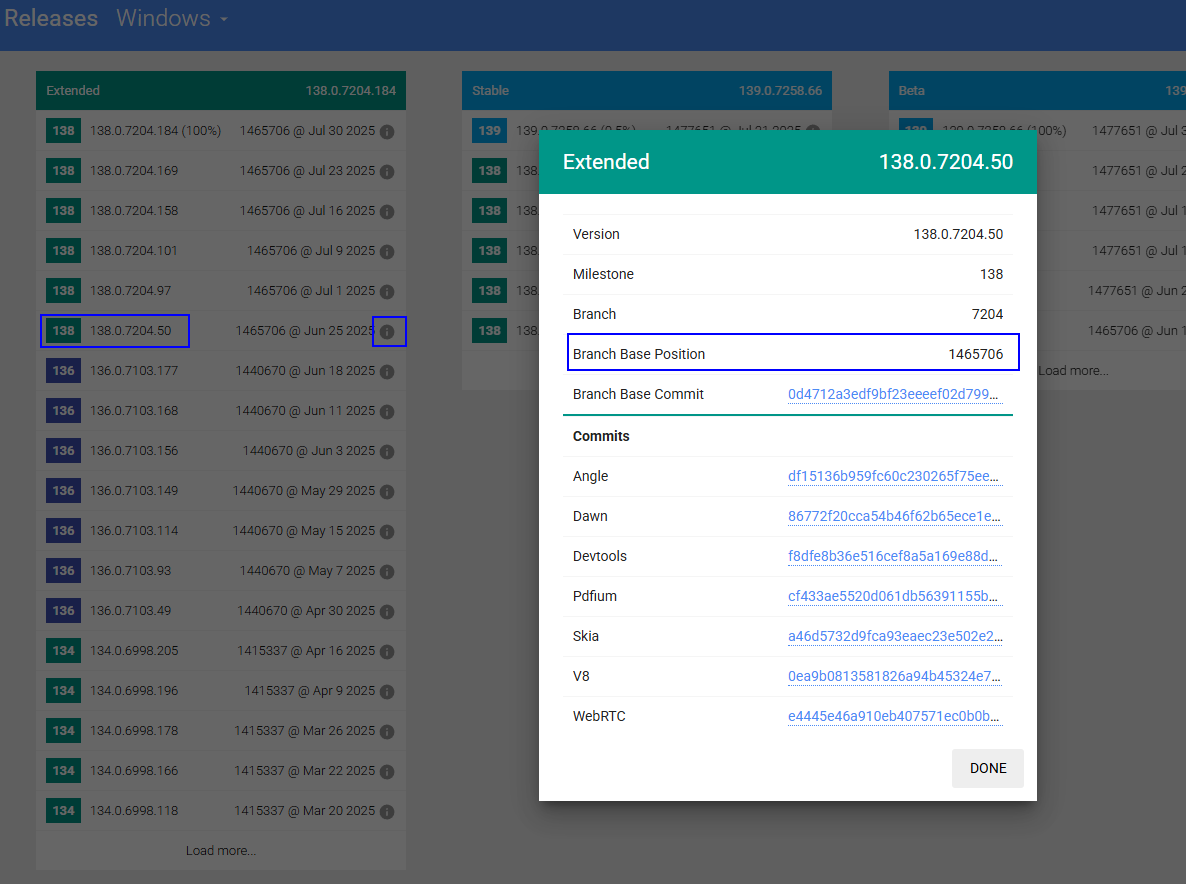The width and height of the screenshot is (1186, 884).
Task: Click info icon for 134.0.6998.205
Action: [x=387, y=651]
